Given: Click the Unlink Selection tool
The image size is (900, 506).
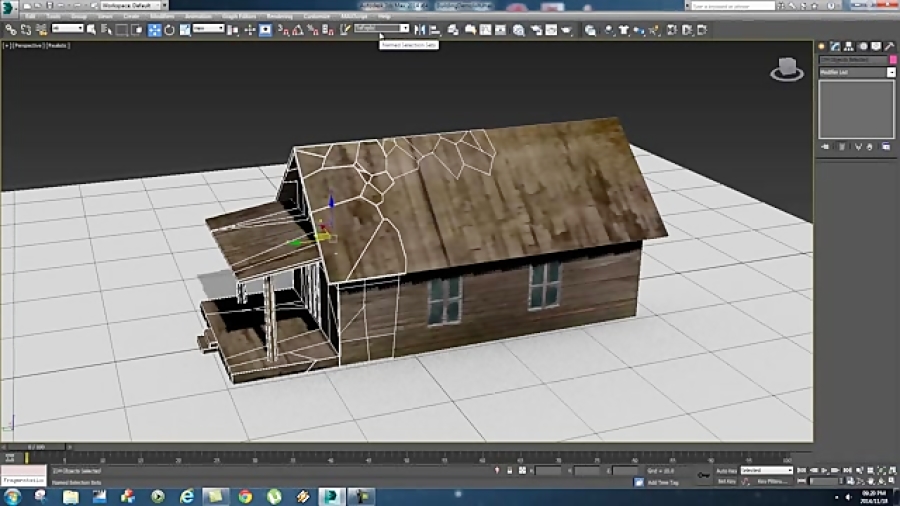Looking at the screenshot, I should pos(26,30).
